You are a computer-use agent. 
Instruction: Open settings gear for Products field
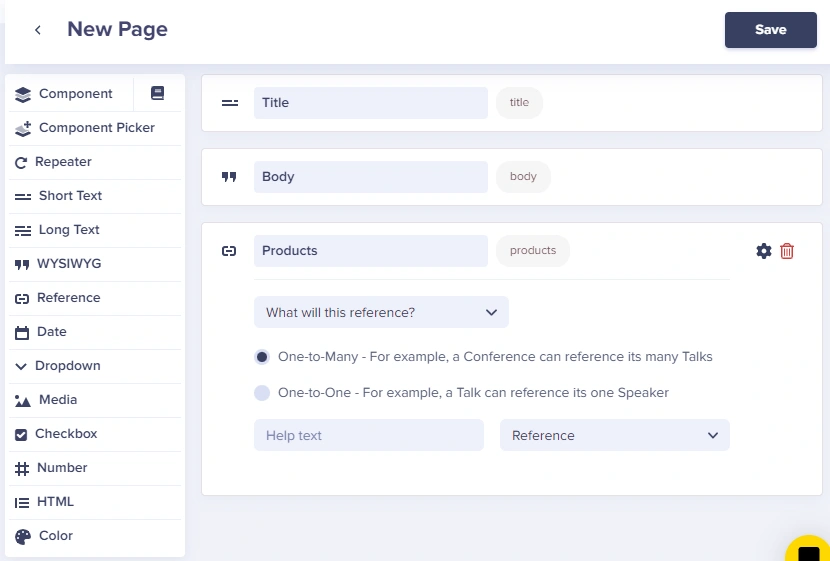[x=763, y=251]
